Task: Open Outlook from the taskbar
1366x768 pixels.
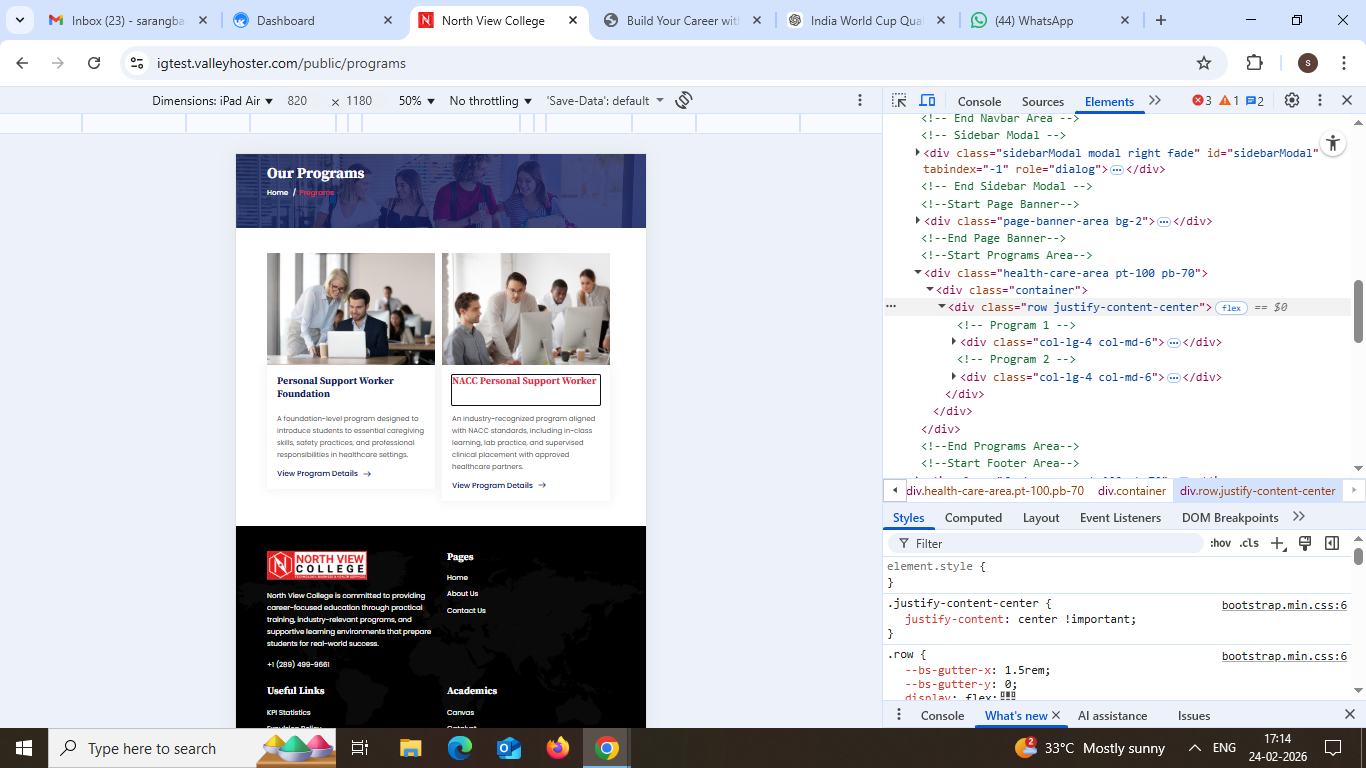Action: coord(509,748)
